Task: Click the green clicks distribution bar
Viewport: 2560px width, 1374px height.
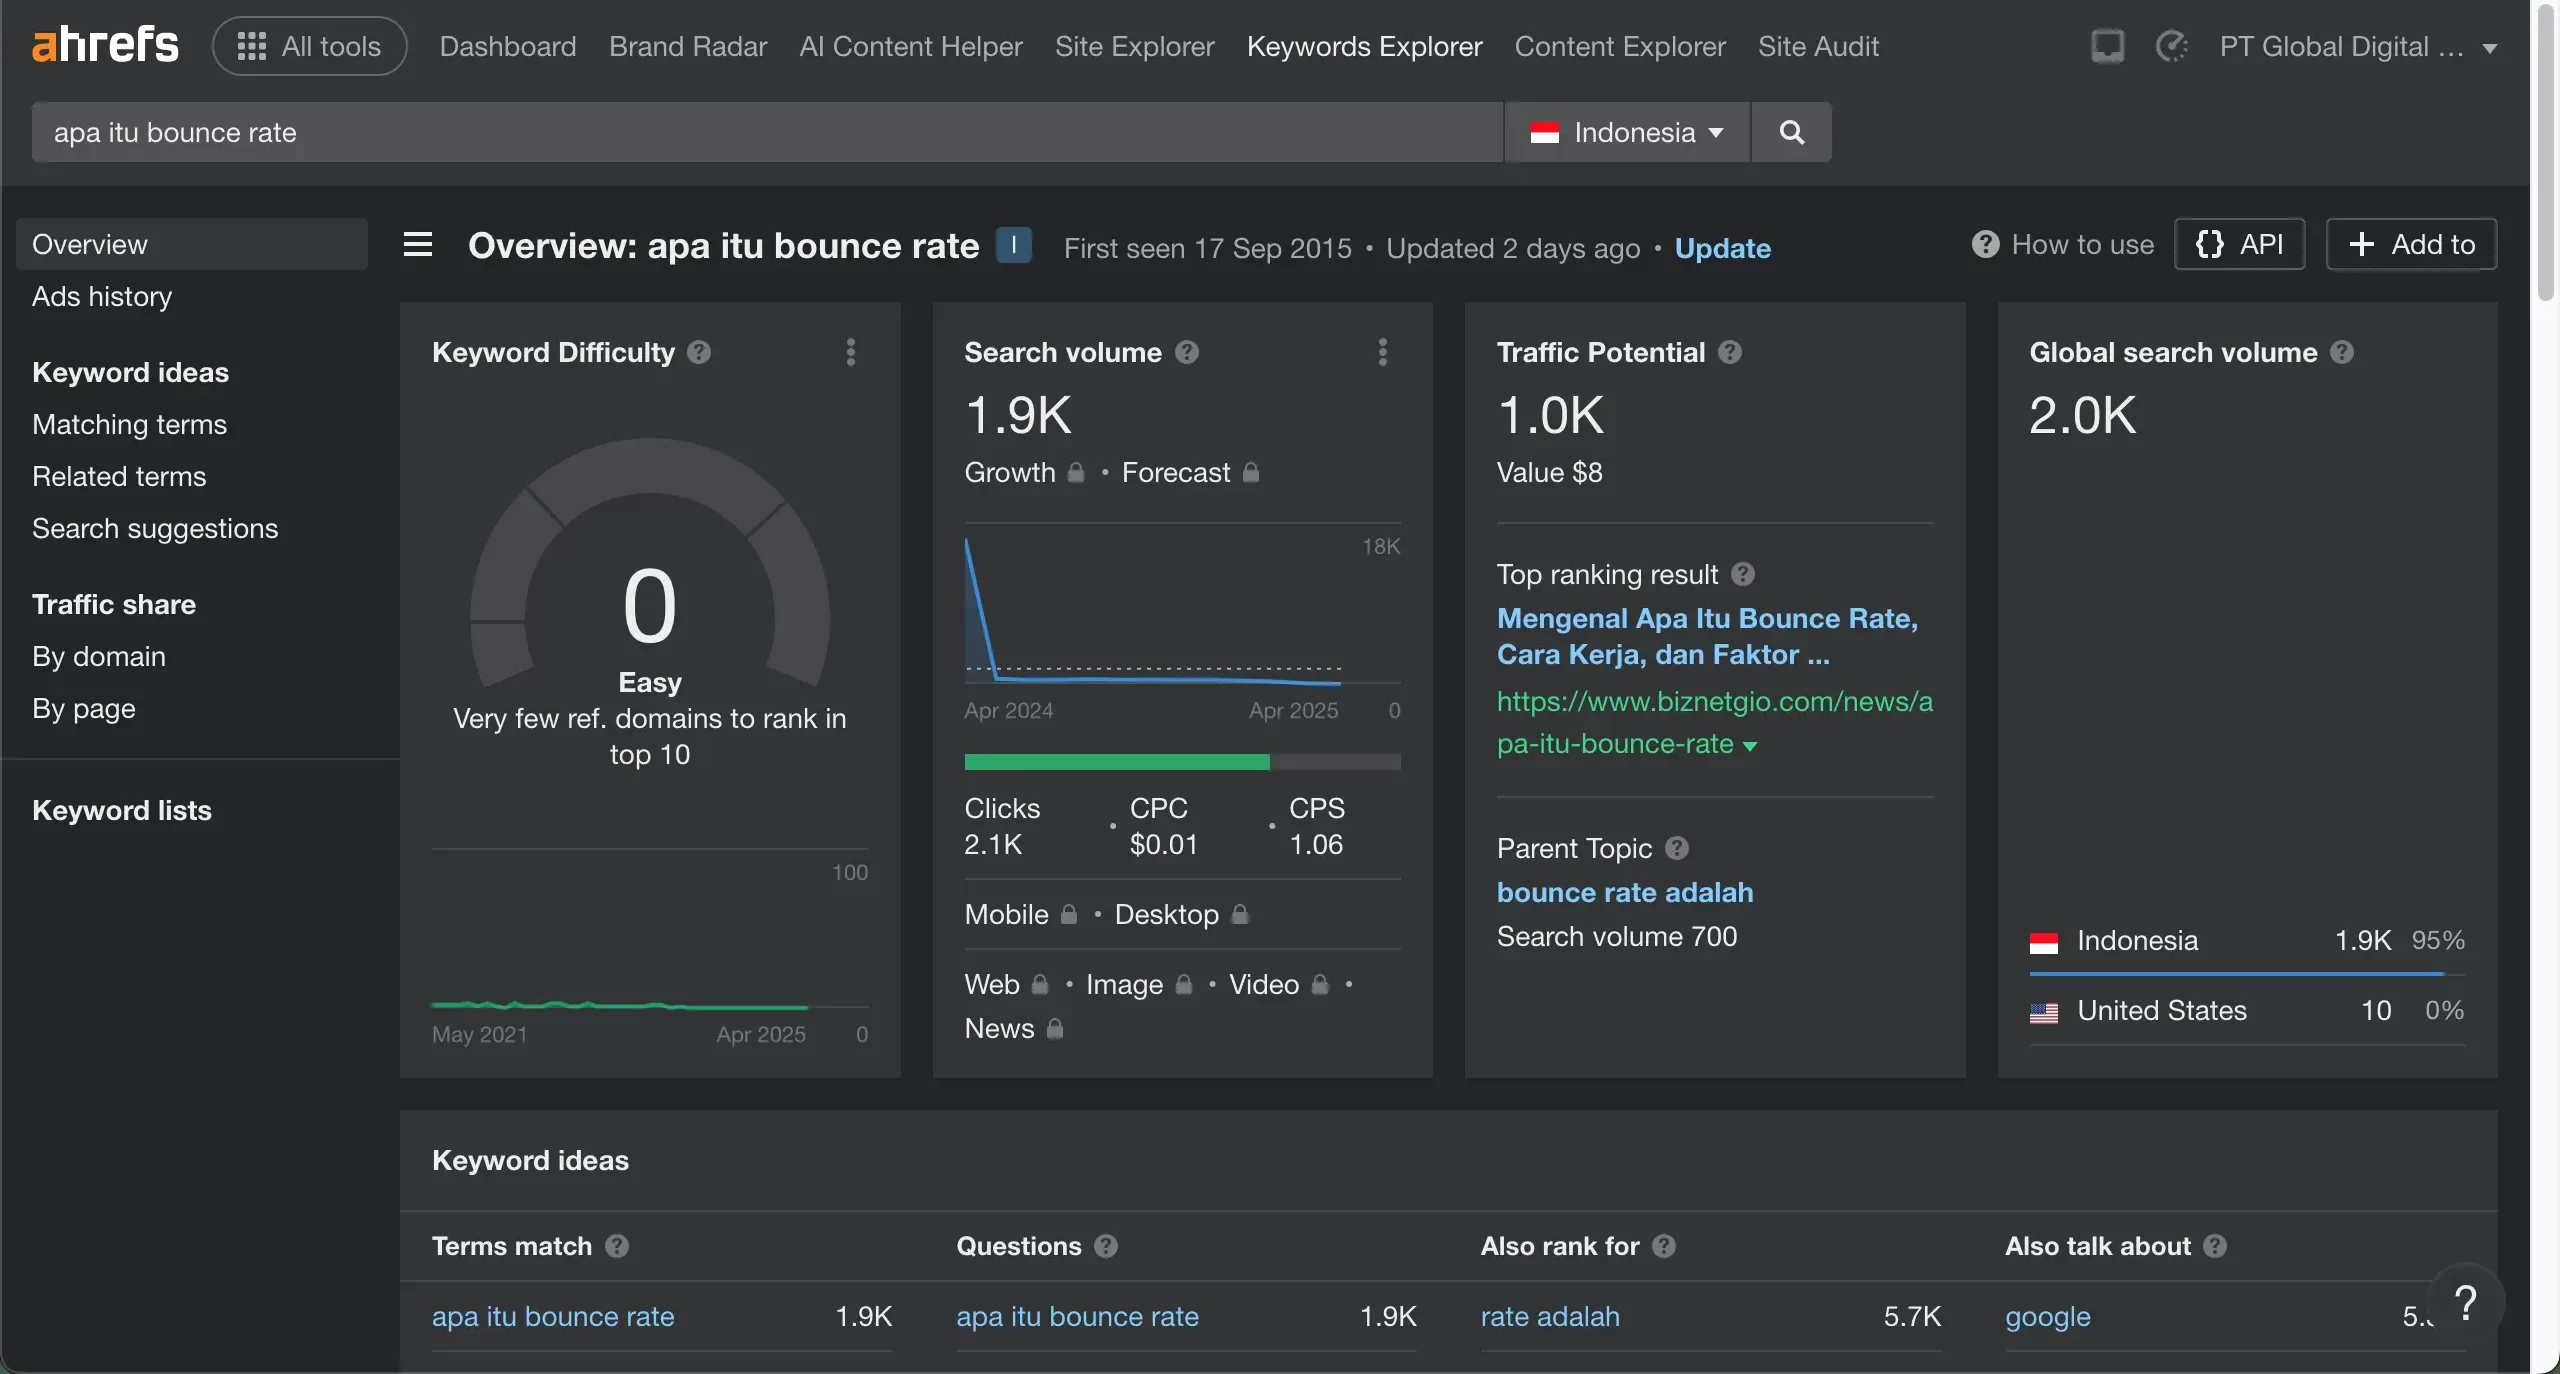Action: (1116, 762)
